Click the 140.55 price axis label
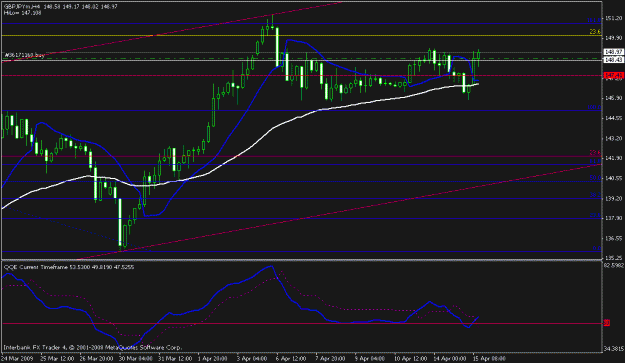This screenshot has height=363, width=625. tap(613, 178)
